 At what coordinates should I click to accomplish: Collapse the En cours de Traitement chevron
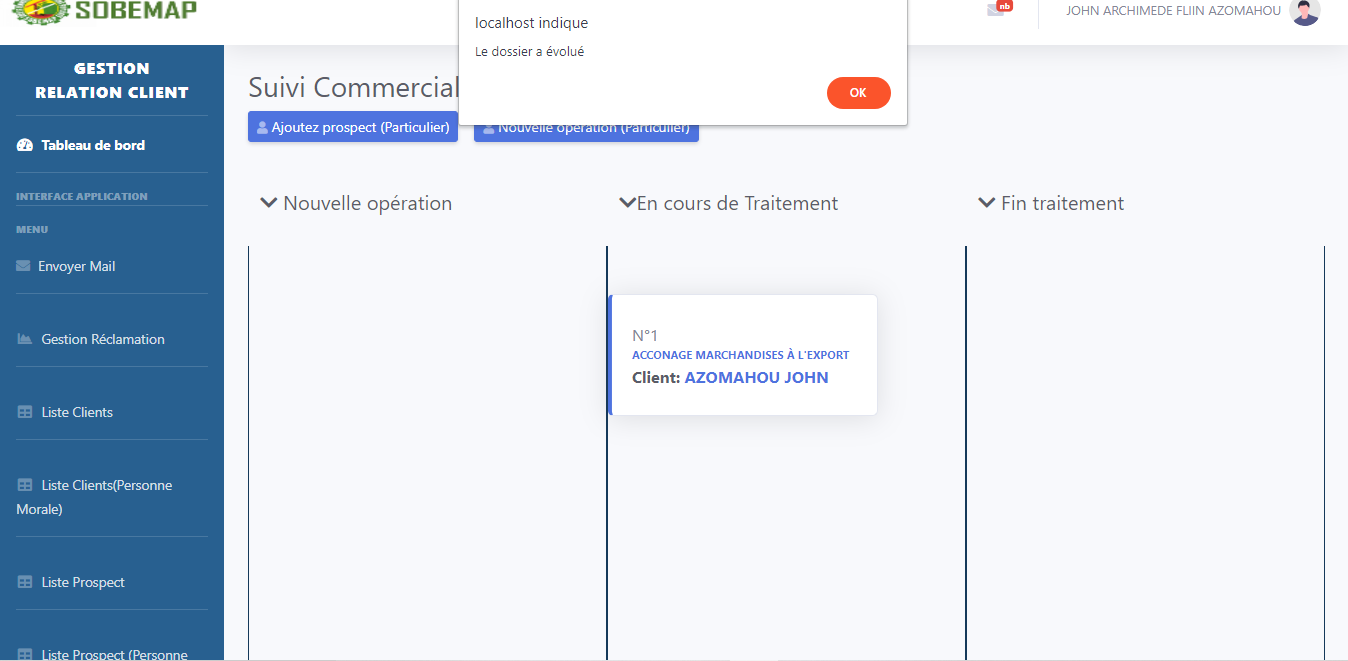(x=627, y=203)
